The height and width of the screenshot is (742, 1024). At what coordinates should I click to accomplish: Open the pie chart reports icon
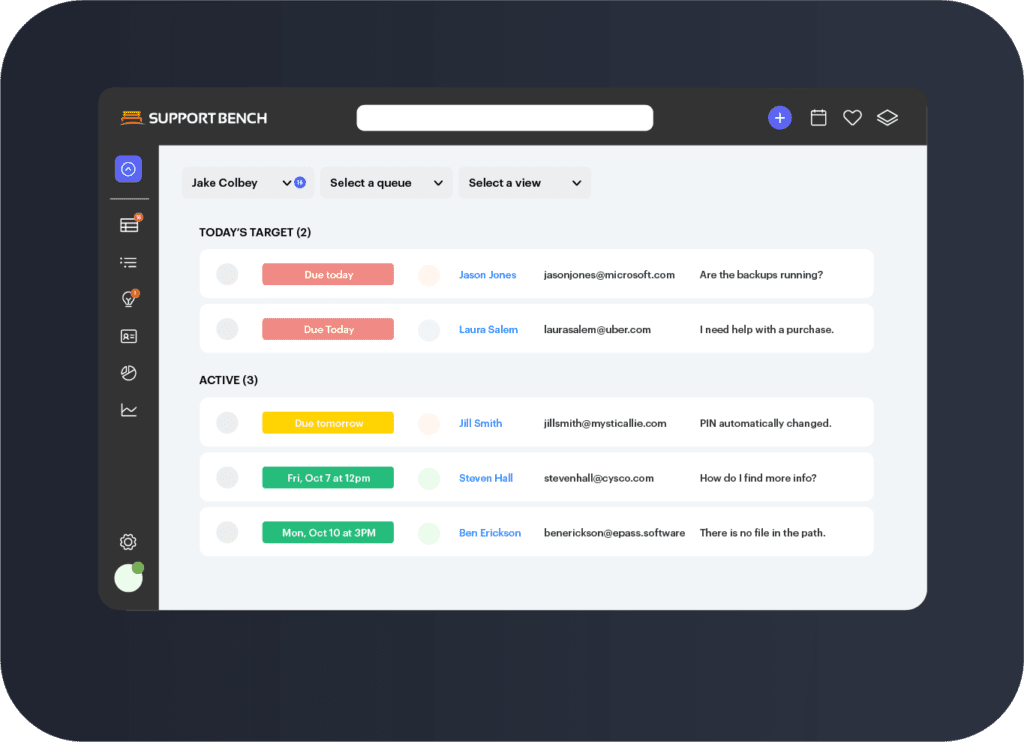[128, 373]
